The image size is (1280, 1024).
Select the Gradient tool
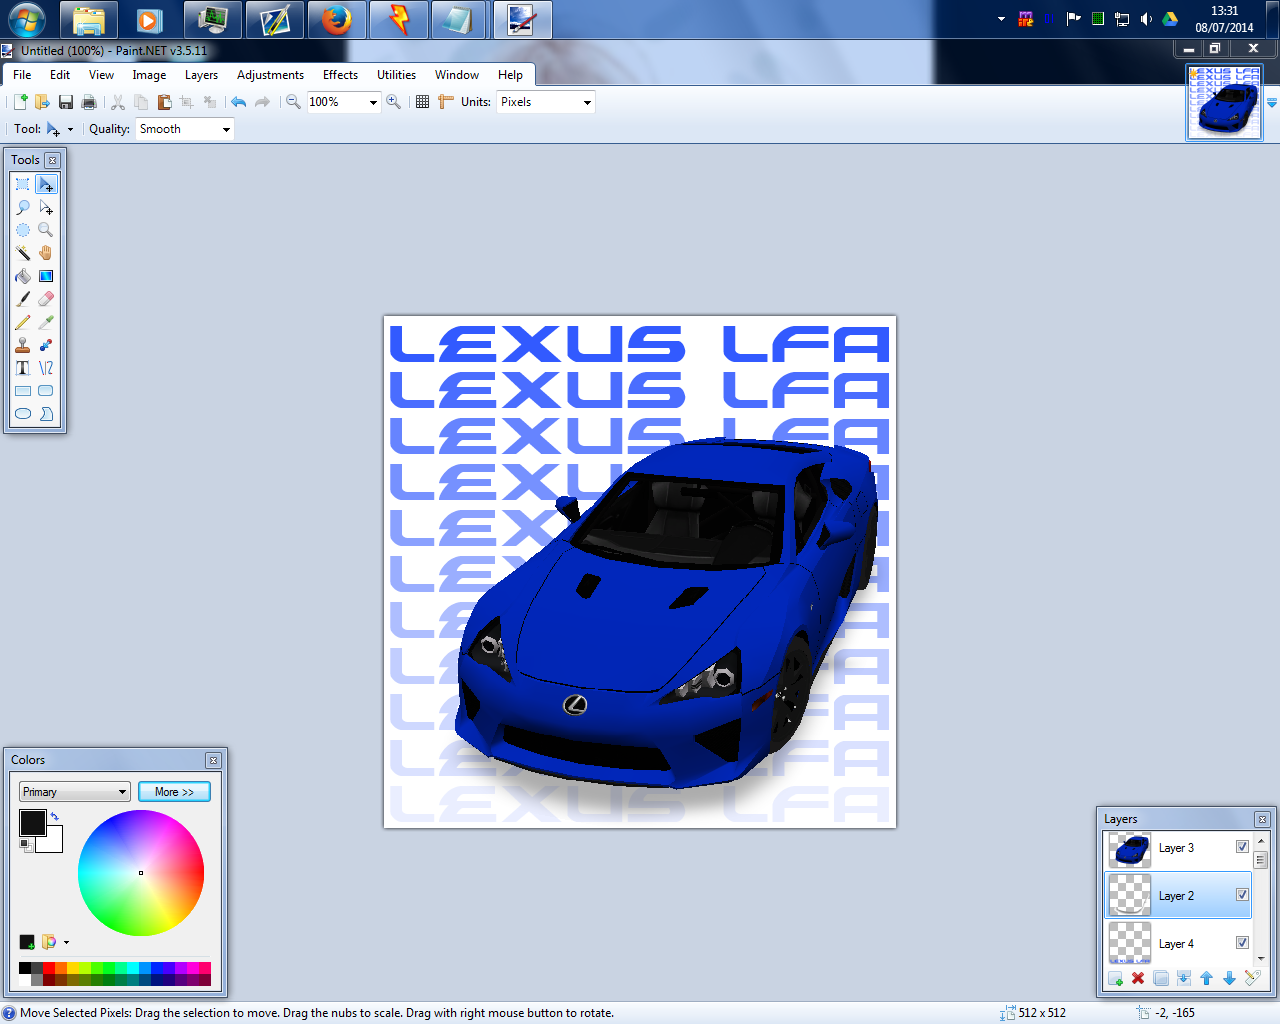[46, 276]
